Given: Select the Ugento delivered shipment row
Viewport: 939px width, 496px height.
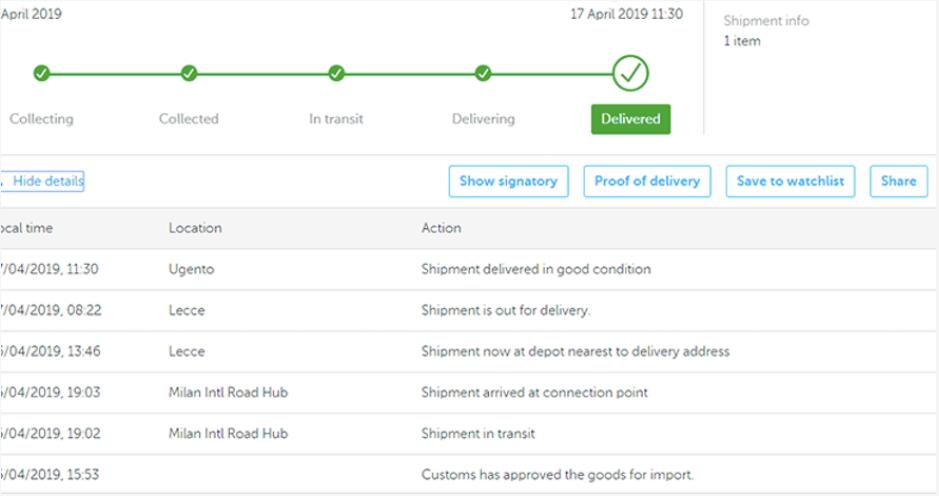Looking at the screenshot, I should click(468, 270).
